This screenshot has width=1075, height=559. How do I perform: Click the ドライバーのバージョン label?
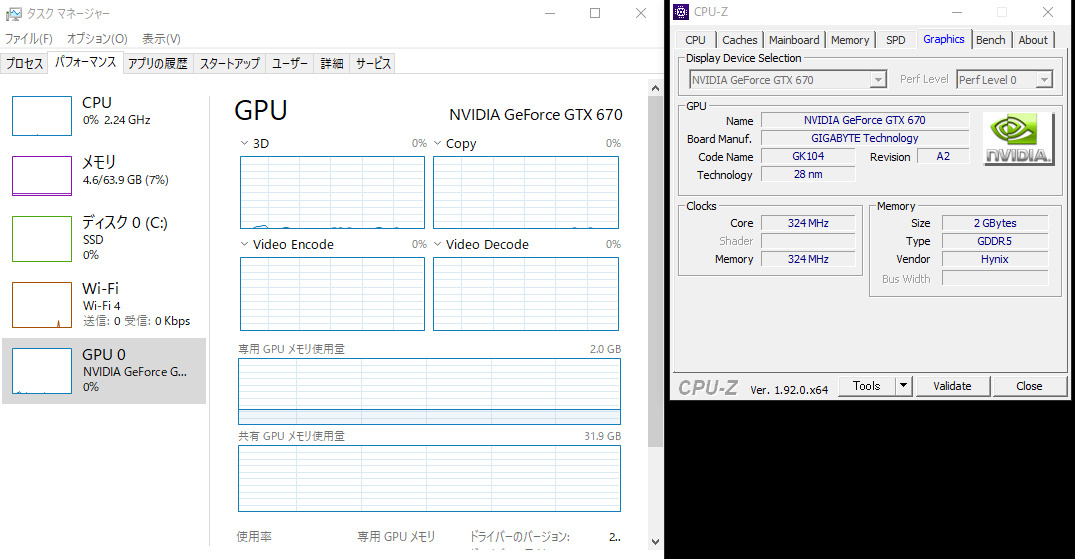pos(520,536)
